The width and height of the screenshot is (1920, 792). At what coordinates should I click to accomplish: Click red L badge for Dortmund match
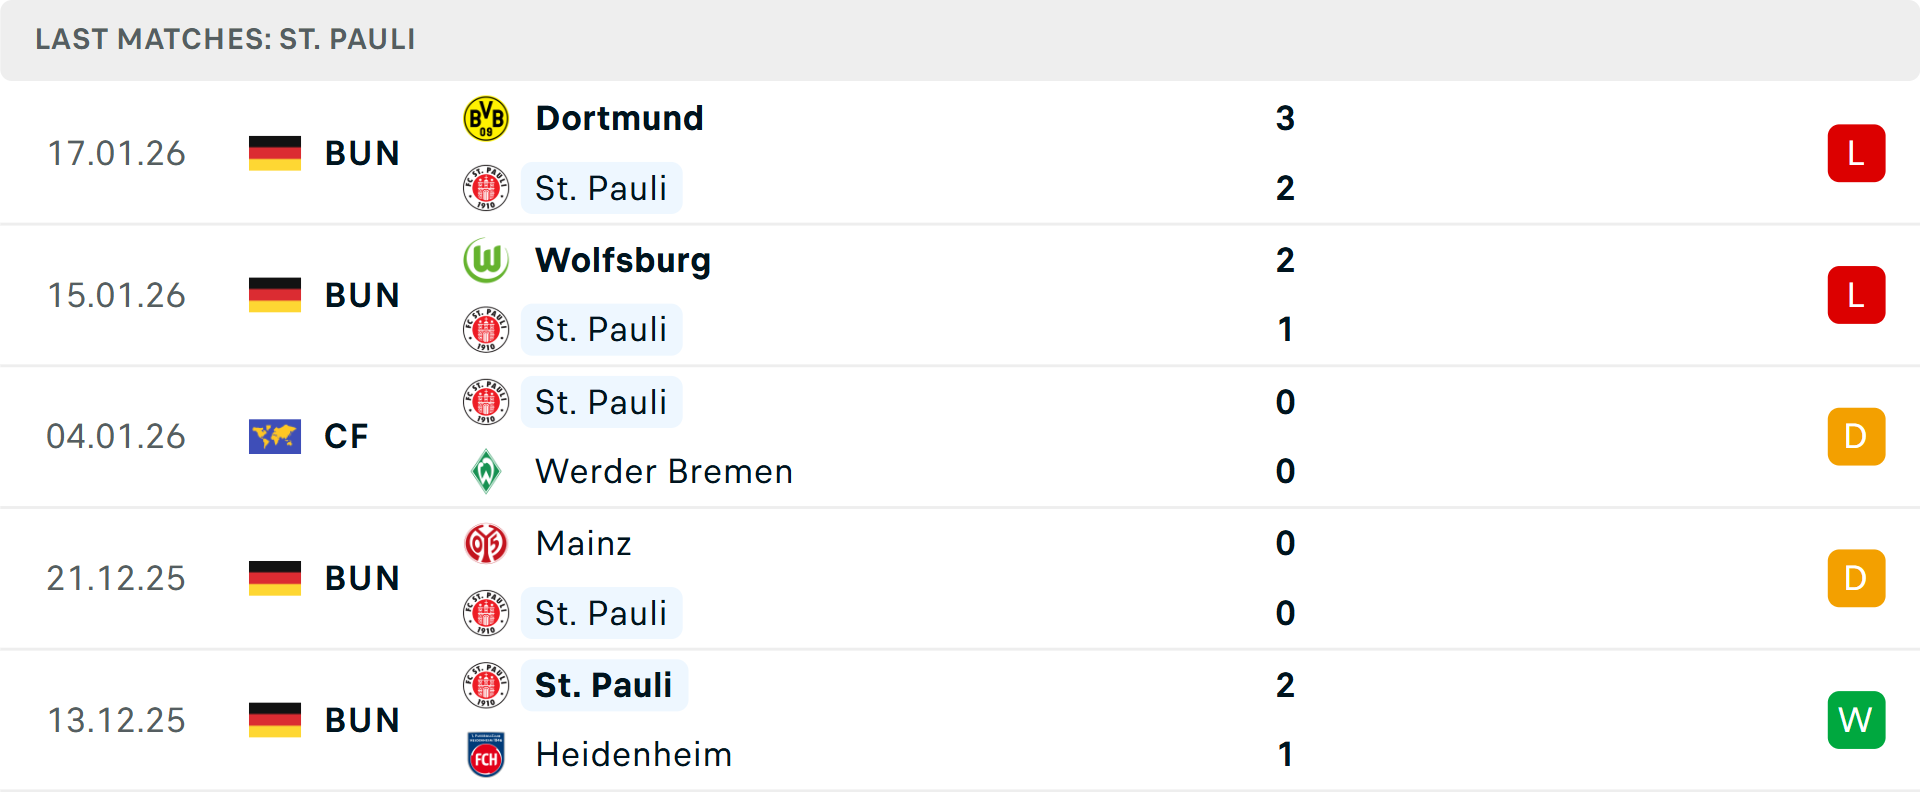pyautogui.click(x=1856, y=153)
